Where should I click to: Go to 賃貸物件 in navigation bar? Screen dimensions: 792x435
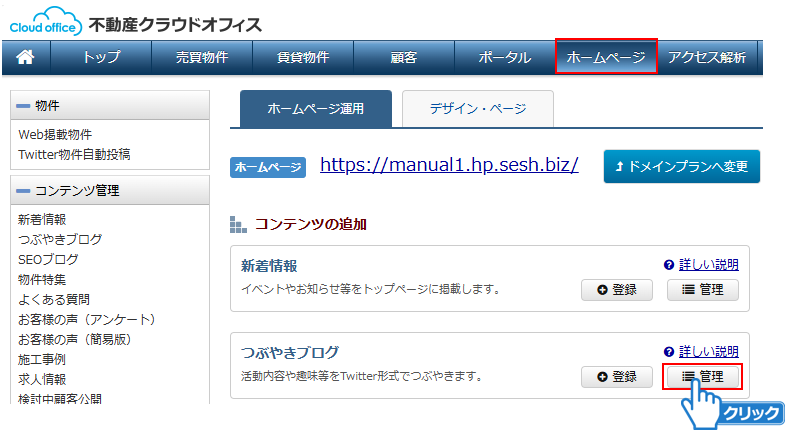[302, 58]
